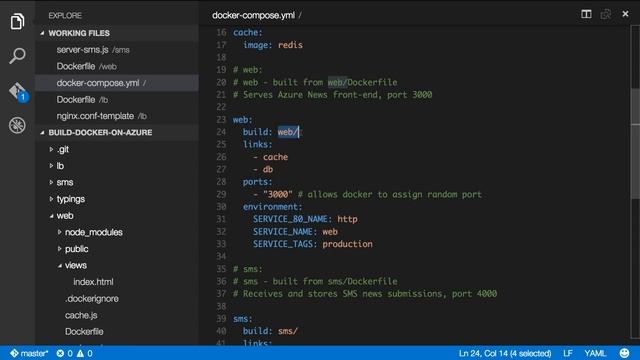Image resolution: width=640 pixels, height=360 pixels.
Task: Expand the sms folder
Action: [x=51, y=182]
